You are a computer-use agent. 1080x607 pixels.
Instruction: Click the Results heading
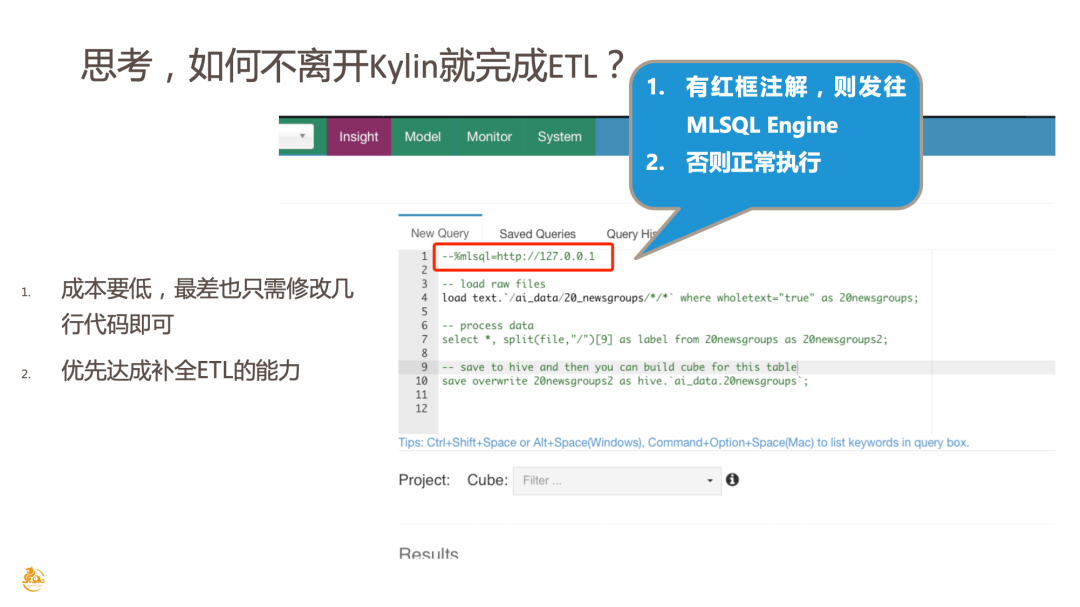click(x=428, y=553)
